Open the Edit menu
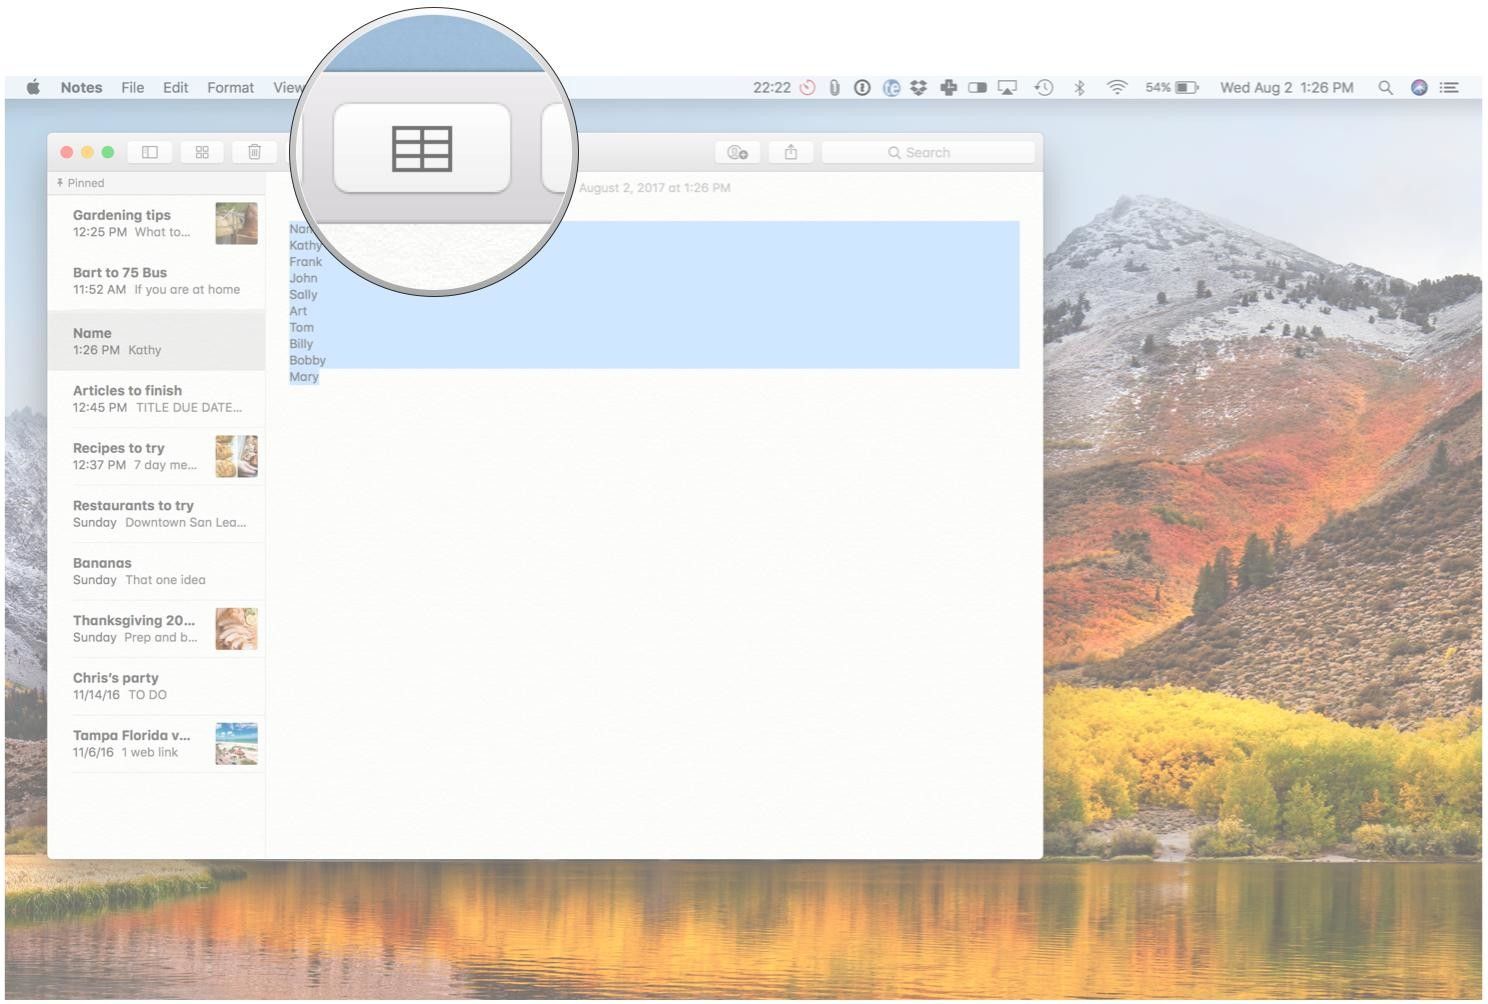This screenshot has height=1004, width=1488. pyautogui.click(x=175, y=88)
